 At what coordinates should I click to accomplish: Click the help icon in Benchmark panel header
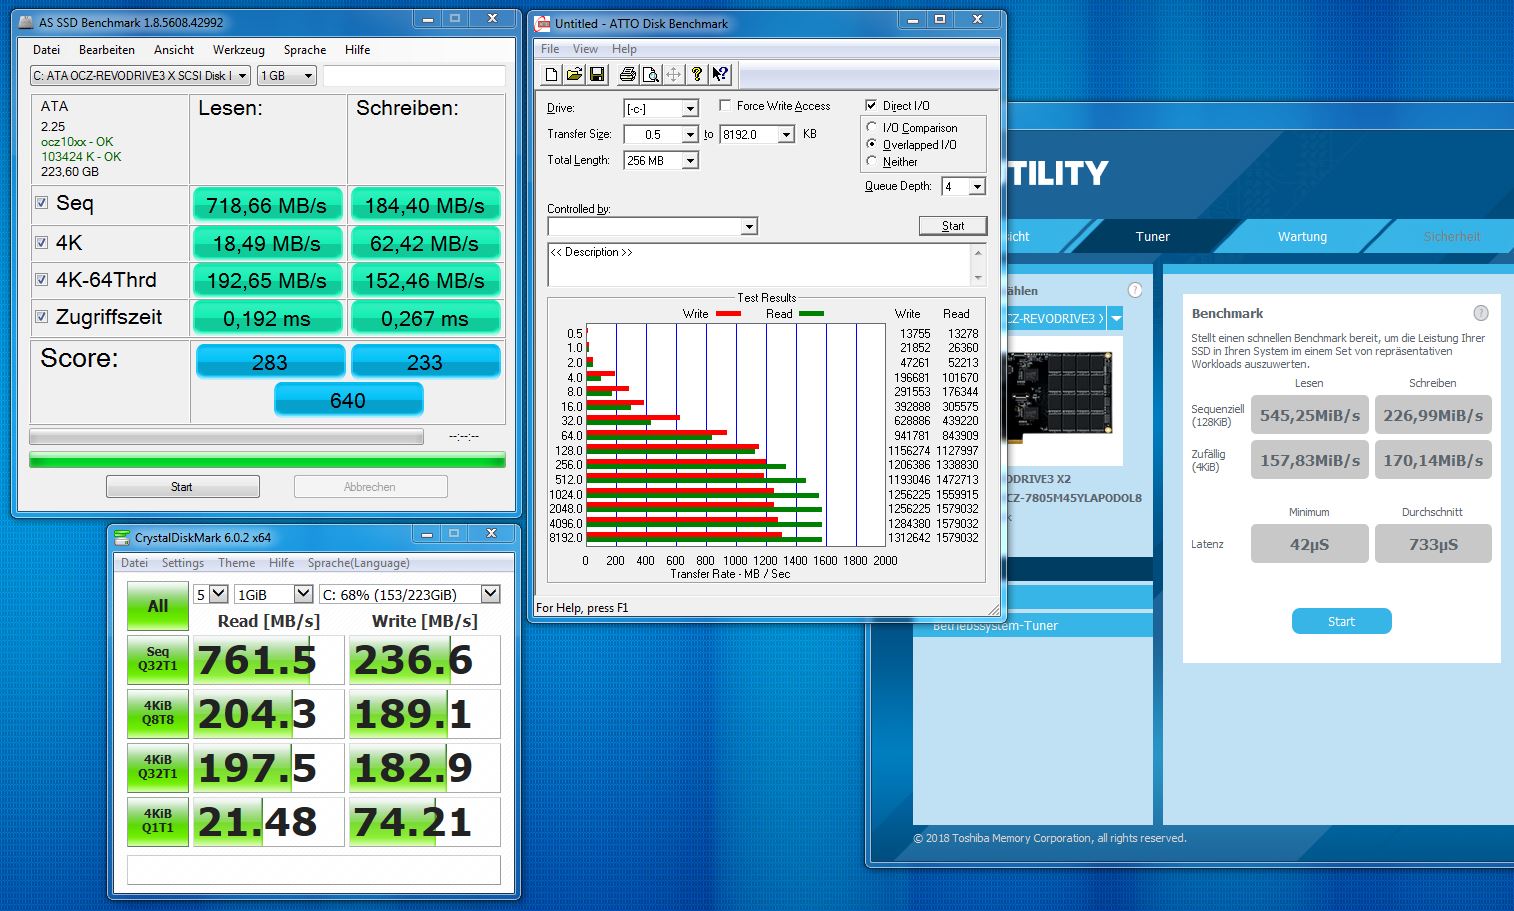(1481, 313)
